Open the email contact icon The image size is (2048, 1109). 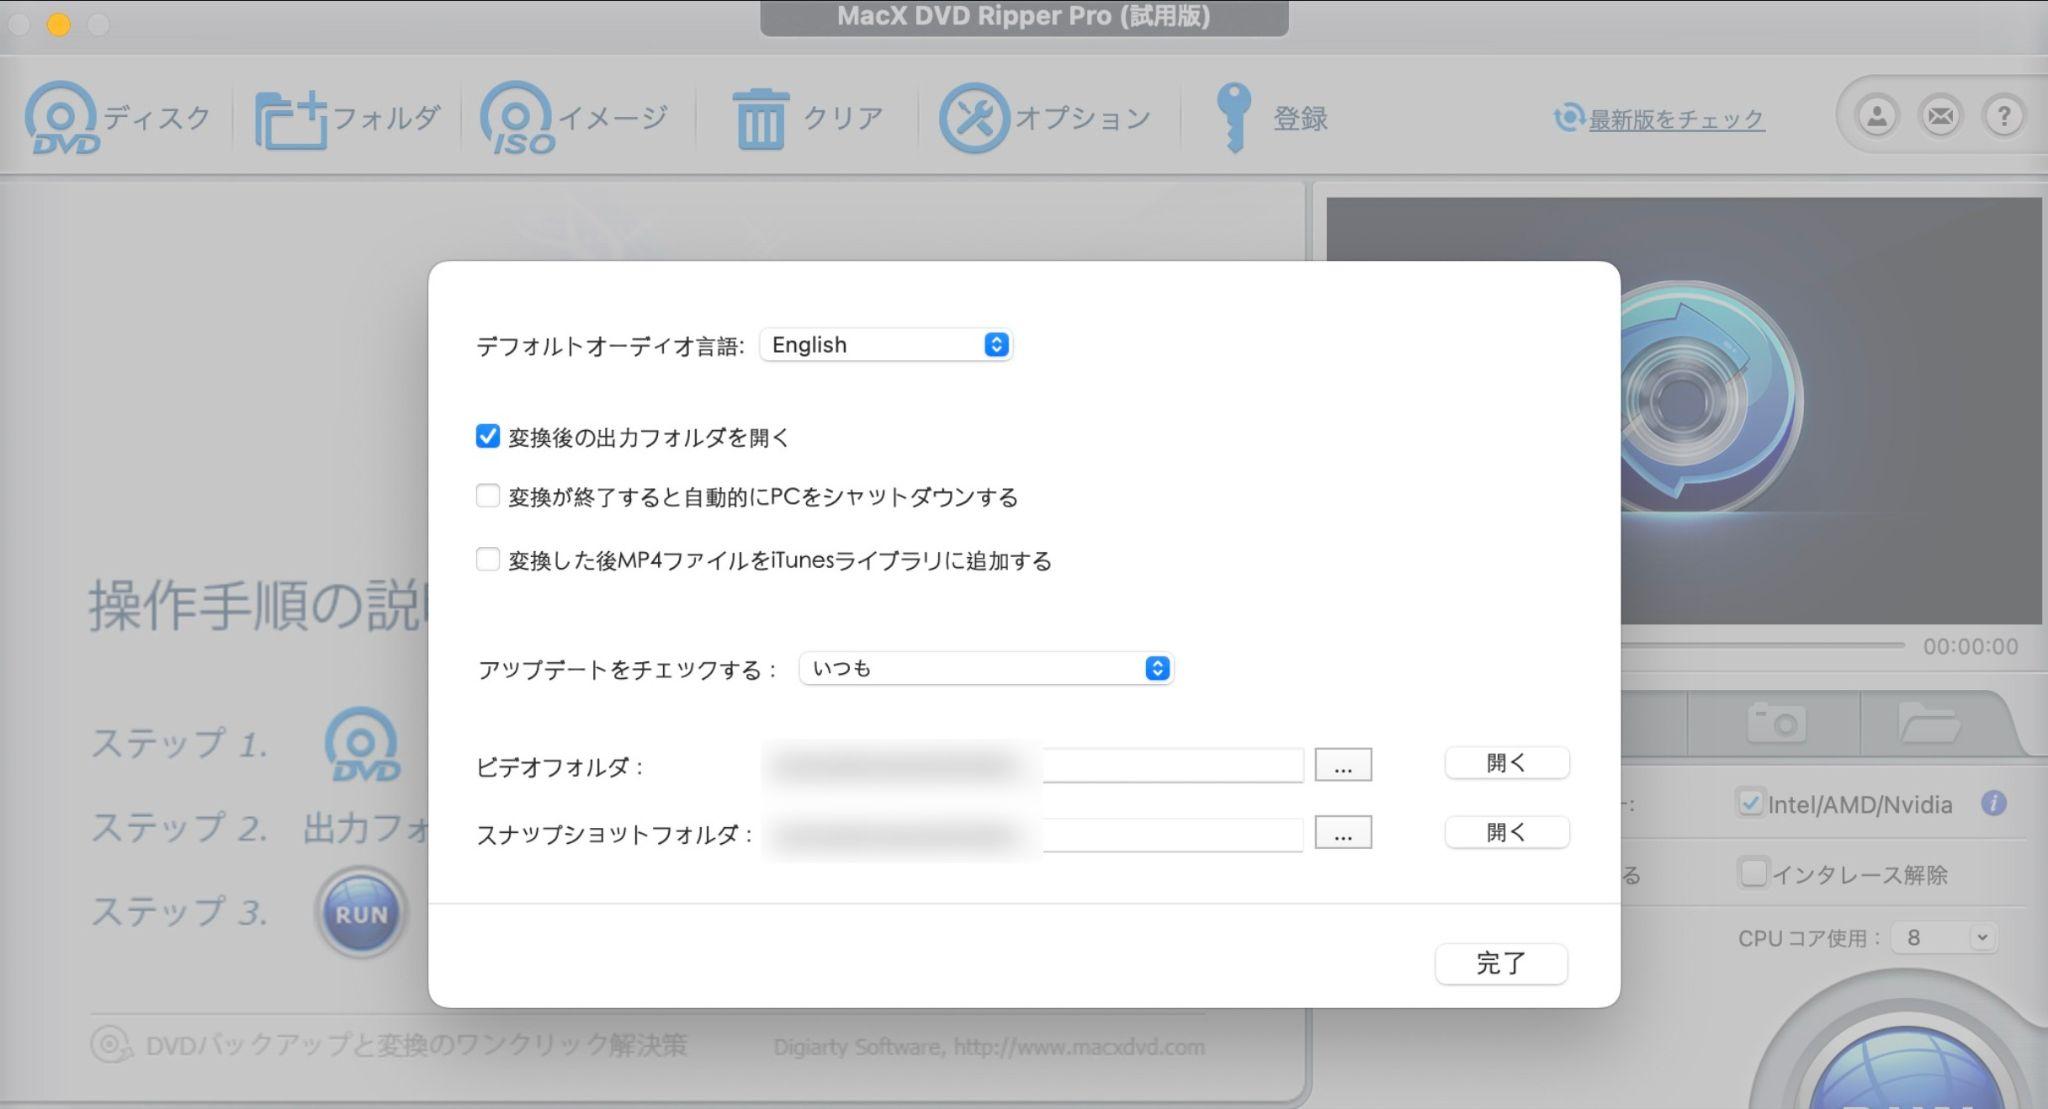tap(1940, 117)
